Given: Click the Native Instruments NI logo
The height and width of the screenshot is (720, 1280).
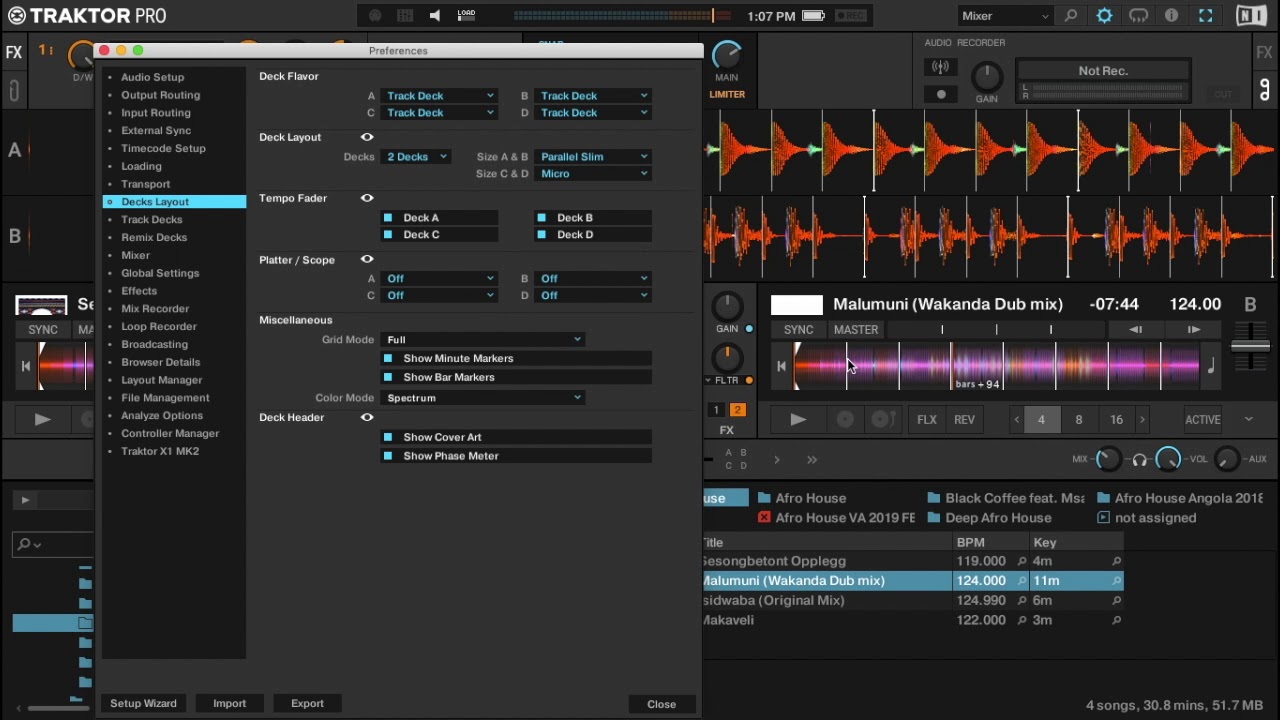Looking at the screenshot, I should pyautogui.click(x=1251, y=16).
